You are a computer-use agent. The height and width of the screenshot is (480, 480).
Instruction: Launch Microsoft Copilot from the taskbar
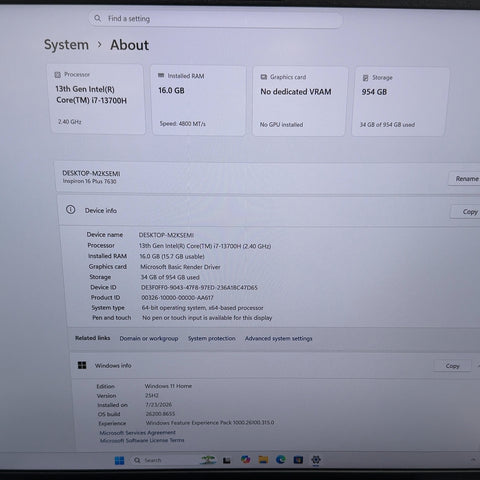[x=245, y=460]
